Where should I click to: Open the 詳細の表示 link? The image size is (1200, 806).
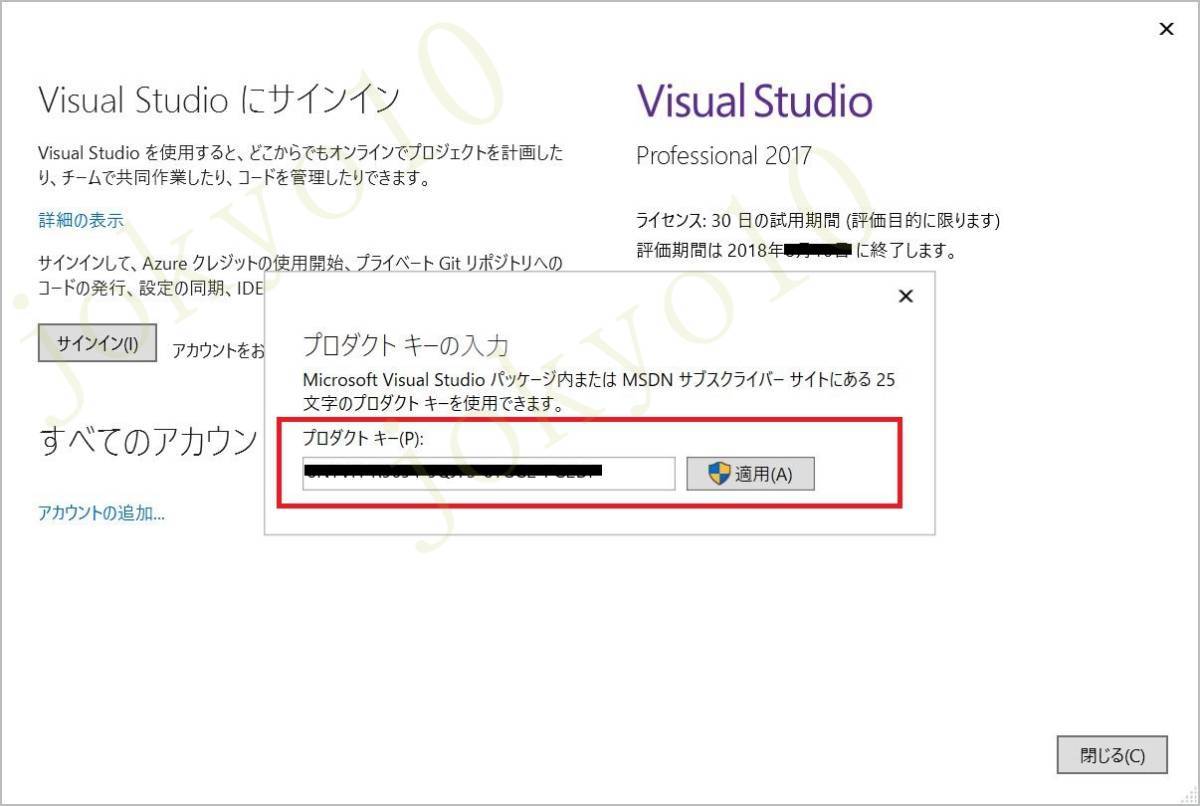pyautogui.click(x=80, y=220)
